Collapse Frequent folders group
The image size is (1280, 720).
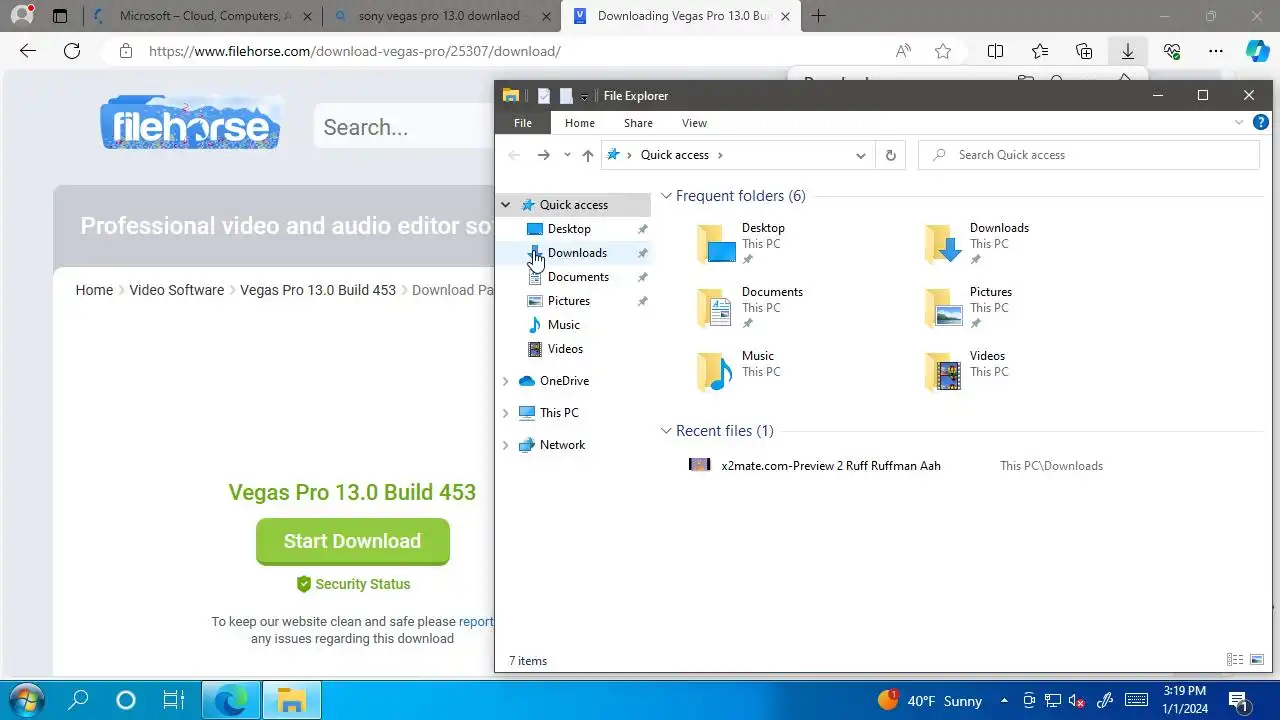[x=666, y=196]
